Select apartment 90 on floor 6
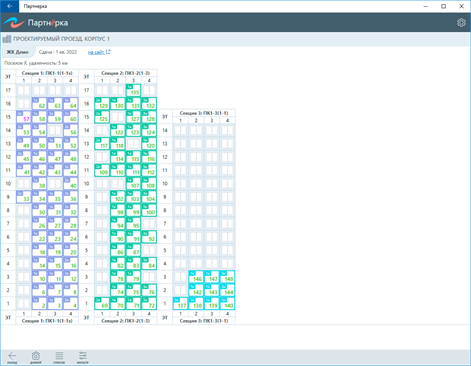Viewport: 471px width, 366px height. tap(118, 237)
